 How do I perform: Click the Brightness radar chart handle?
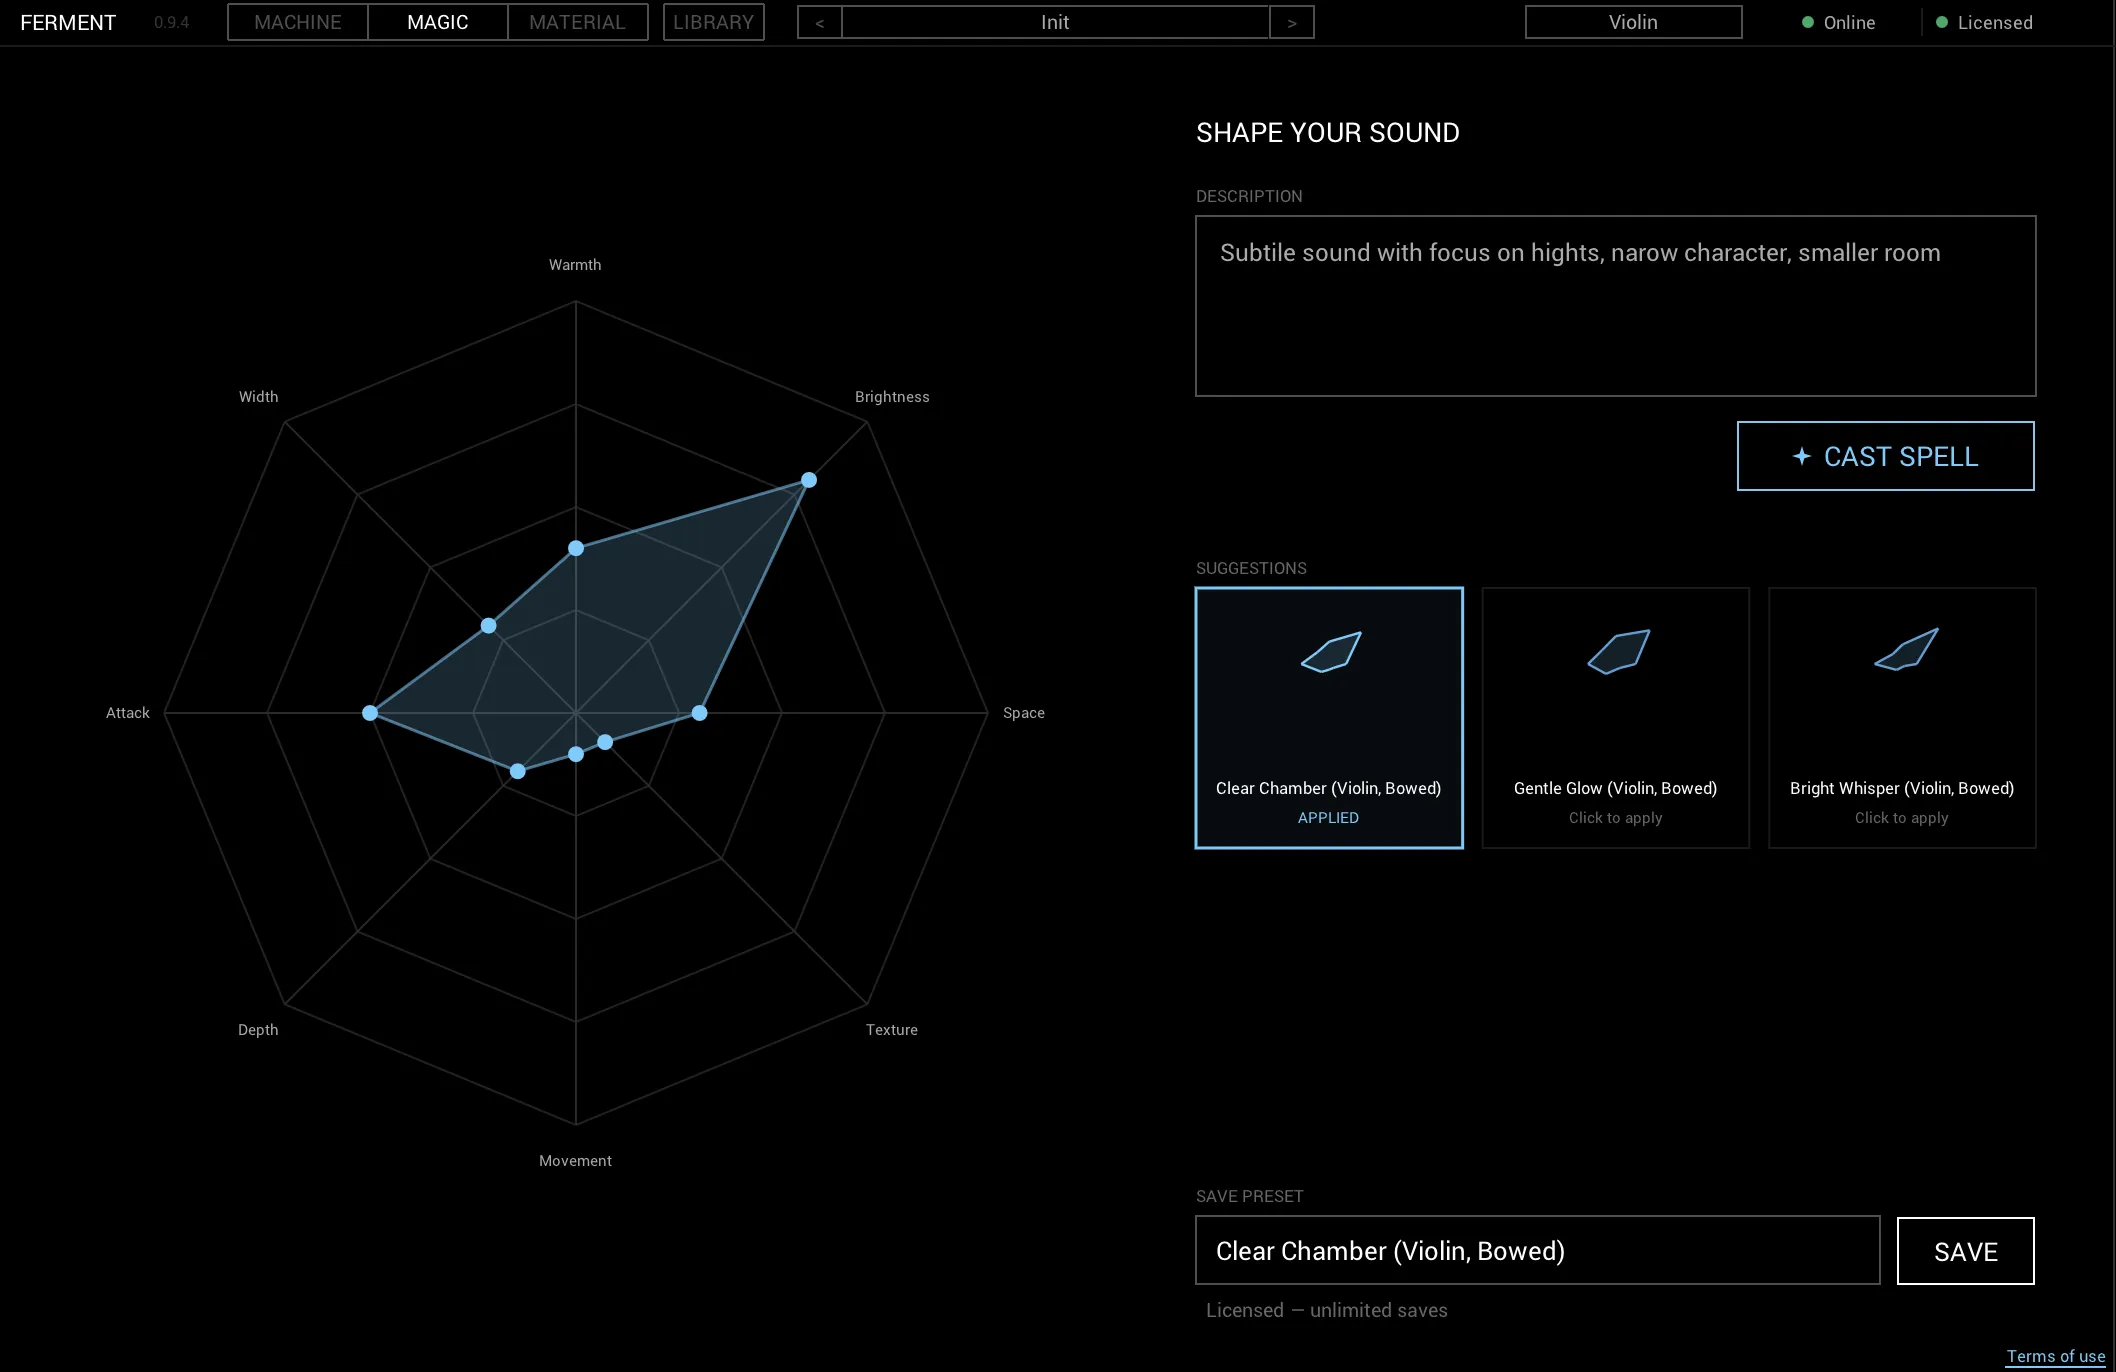[x=809, y=480]
